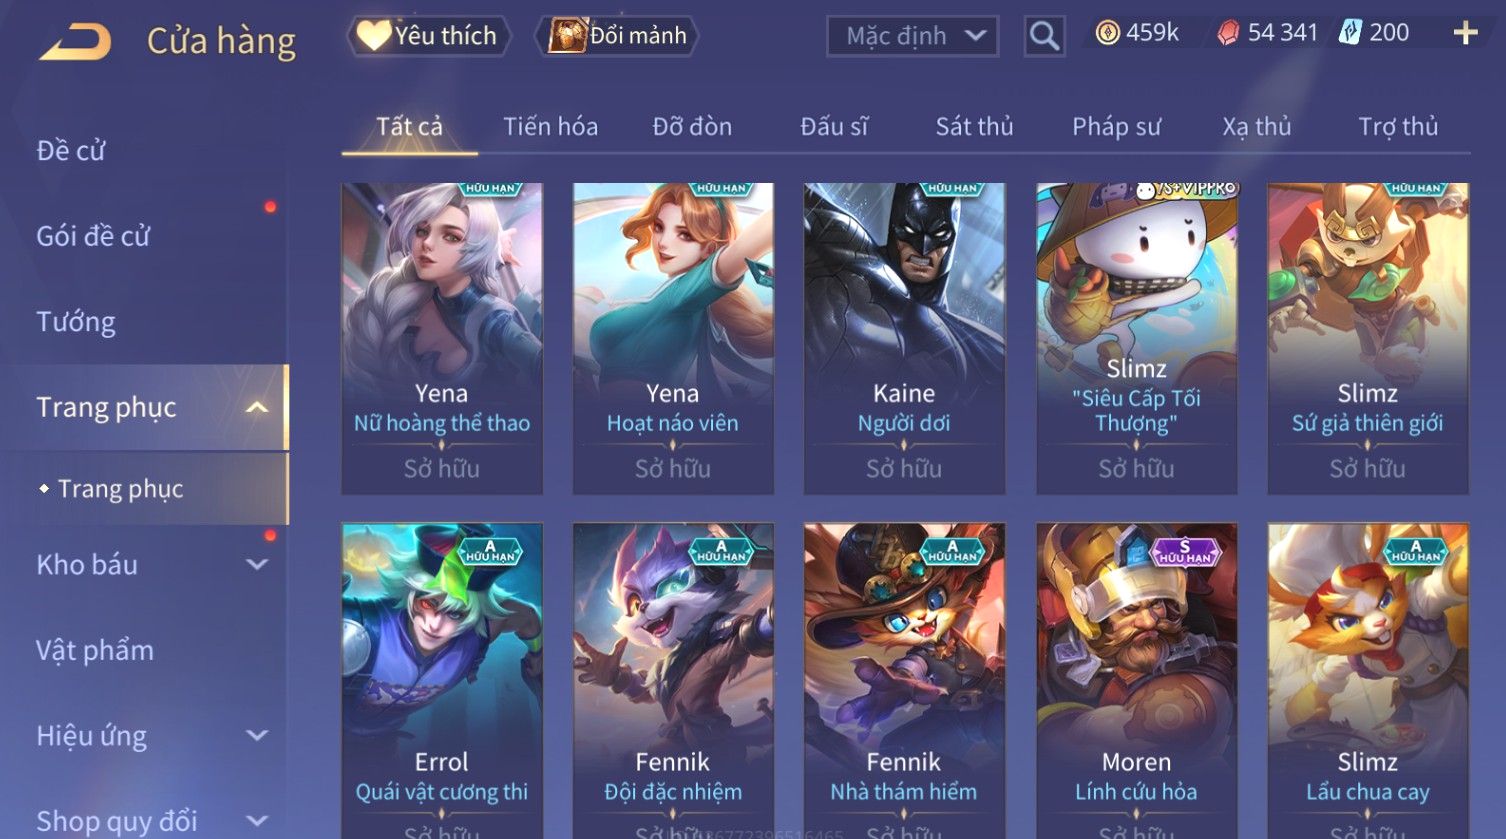Expand the Hiệu ứng sidebar section

tap(257, 735)
